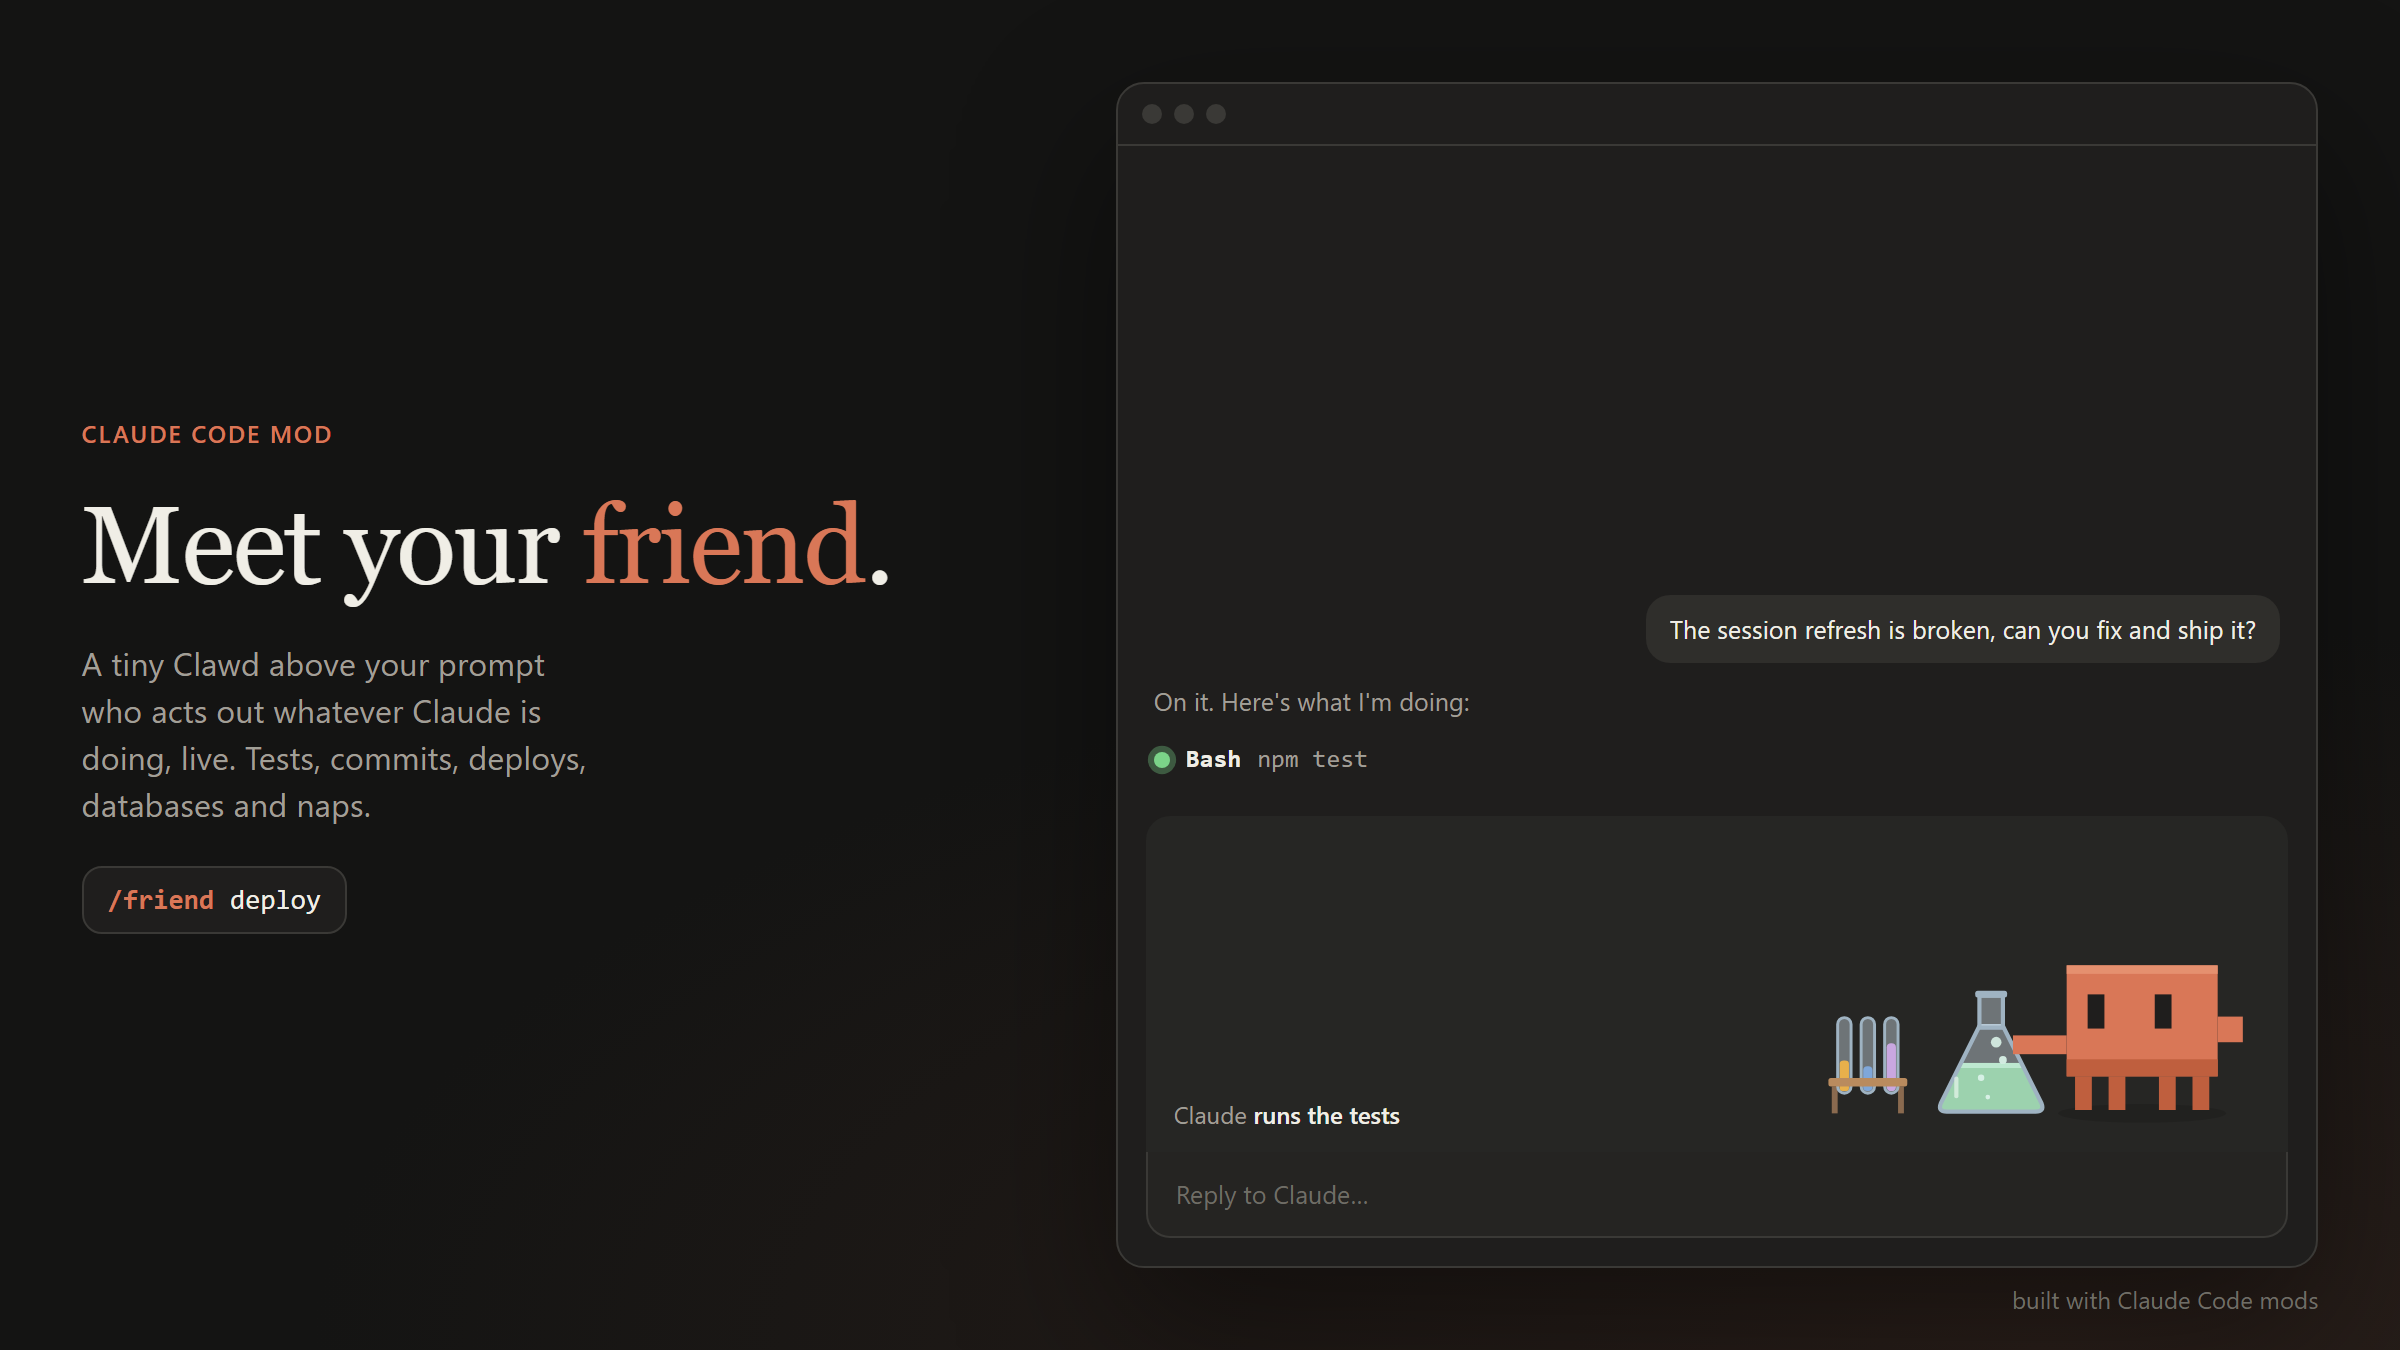Image resolution: width=2400 pixels, height=1350 pixels.
Task: Click the second window control dot
Action: [x=1184, y=114]
